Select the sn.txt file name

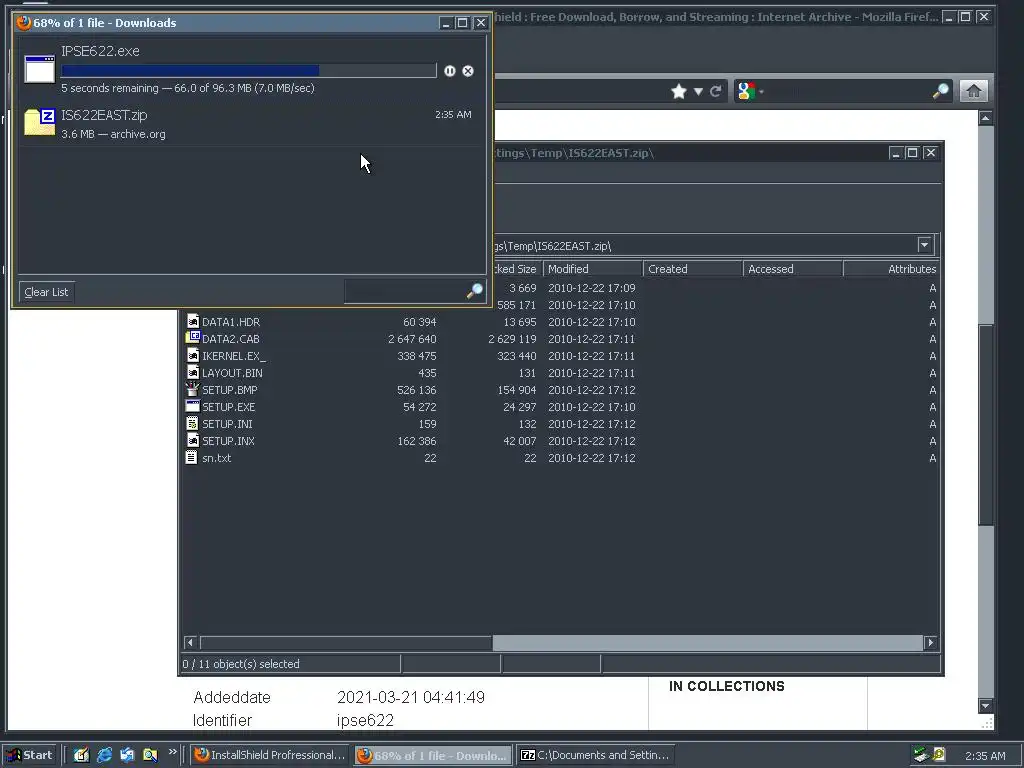pyautogui.click(x=217, y=458)
